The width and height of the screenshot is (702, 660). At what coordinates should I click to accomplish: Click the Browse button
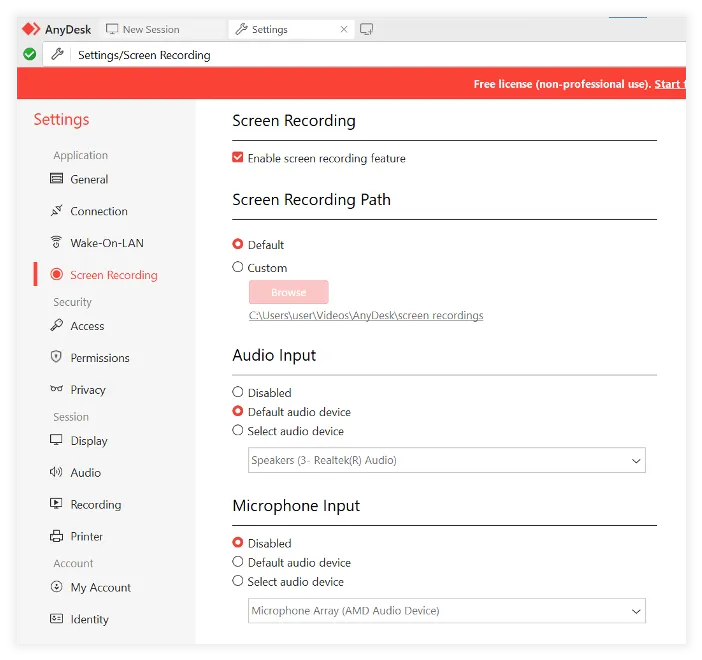[288, 292]
